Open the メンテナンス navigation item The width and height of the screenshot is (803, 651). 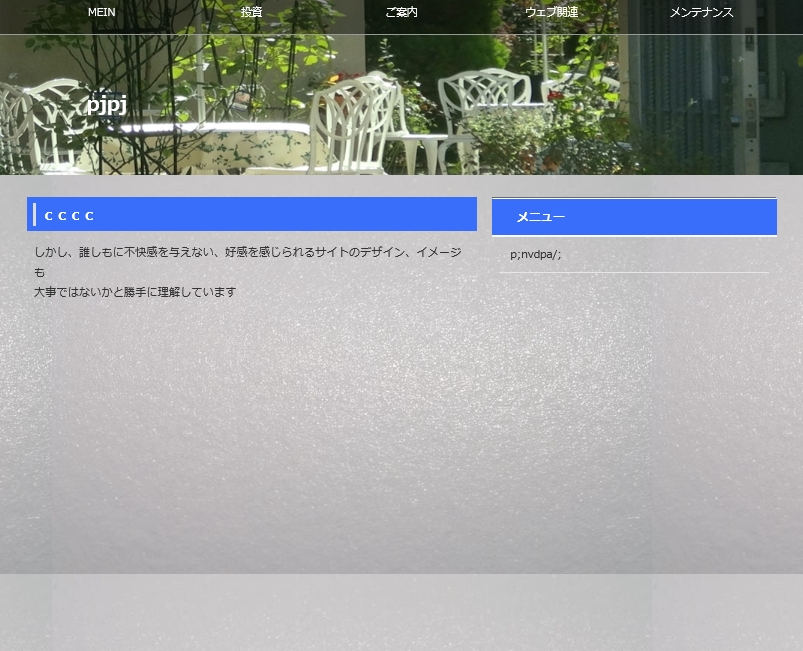tap(702, 12)
